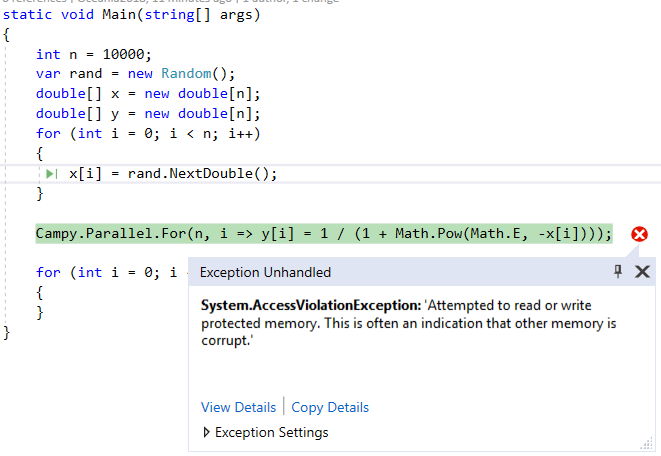Click the red exception error icon
The height and width of the screenshot is (456, 661).
click(639, 234)
